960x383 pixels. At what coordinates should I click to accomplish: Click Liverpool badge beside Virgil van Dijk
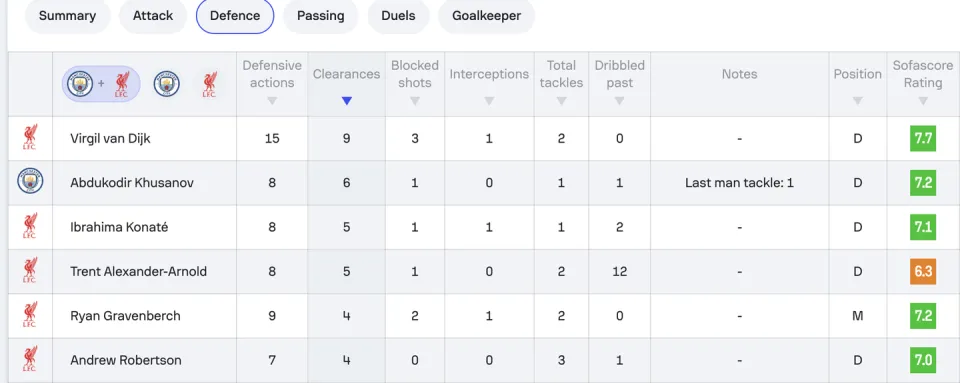[x=30, y=138]
